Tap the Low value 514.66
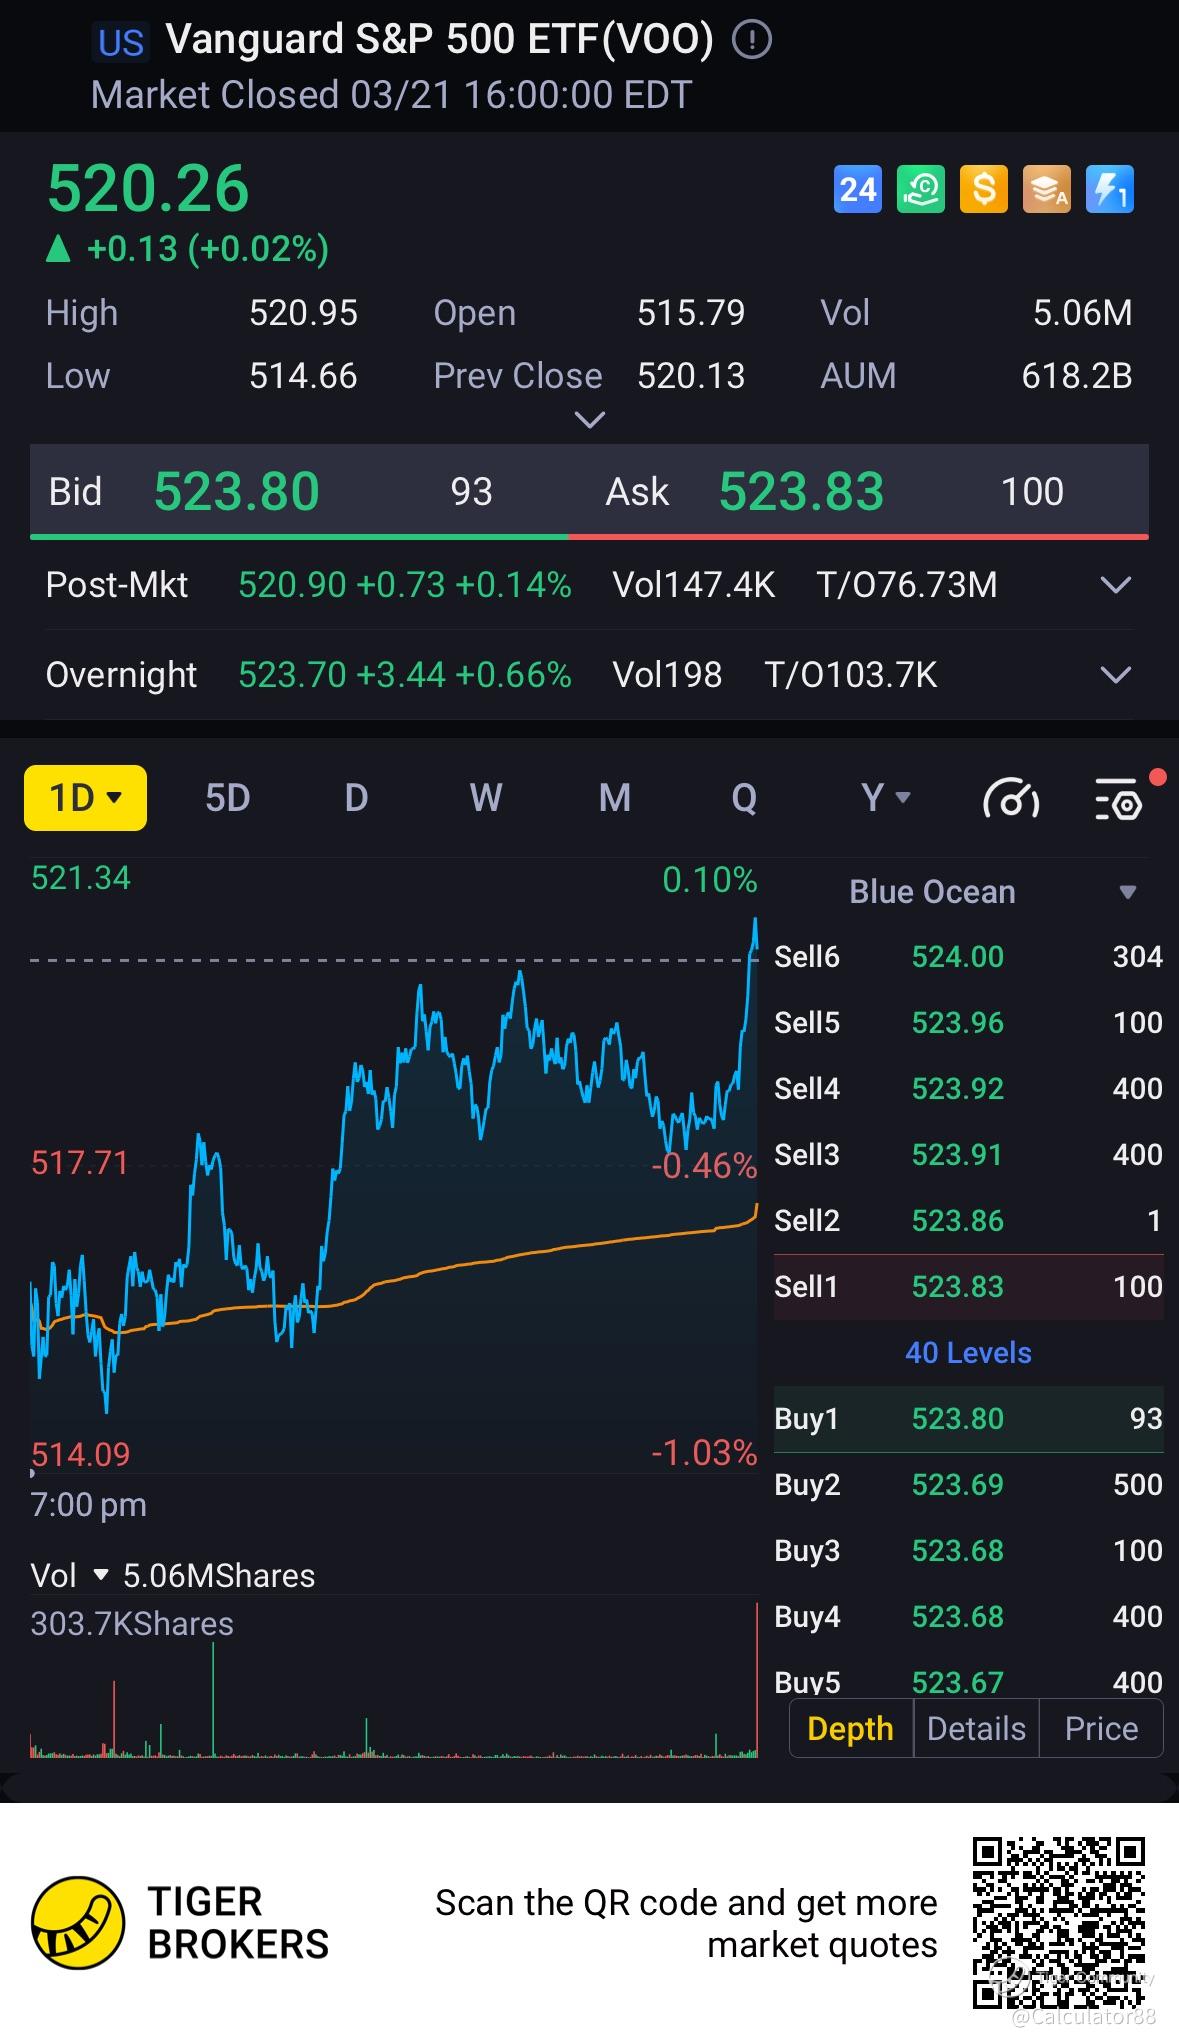Viewport: 1179px width, 2043px height. (303, 376)
